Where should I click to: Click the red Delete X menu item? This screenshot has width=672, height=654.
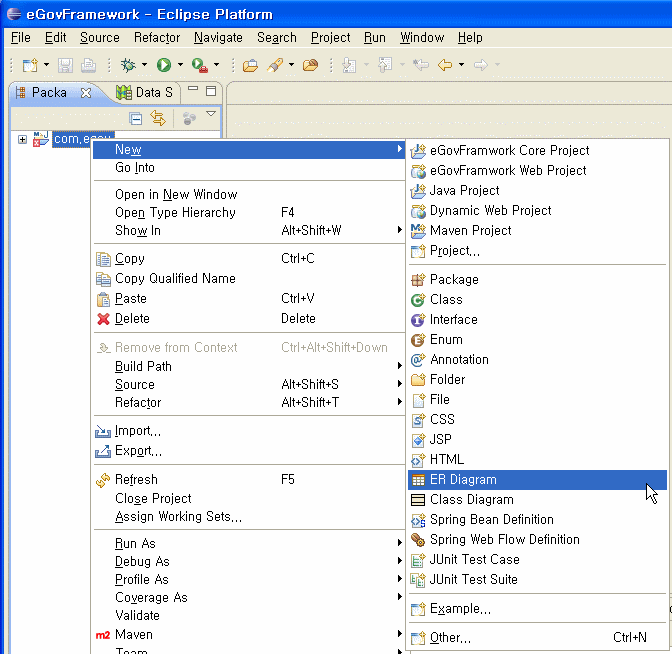pyautogui.click(x=132, y=319)
